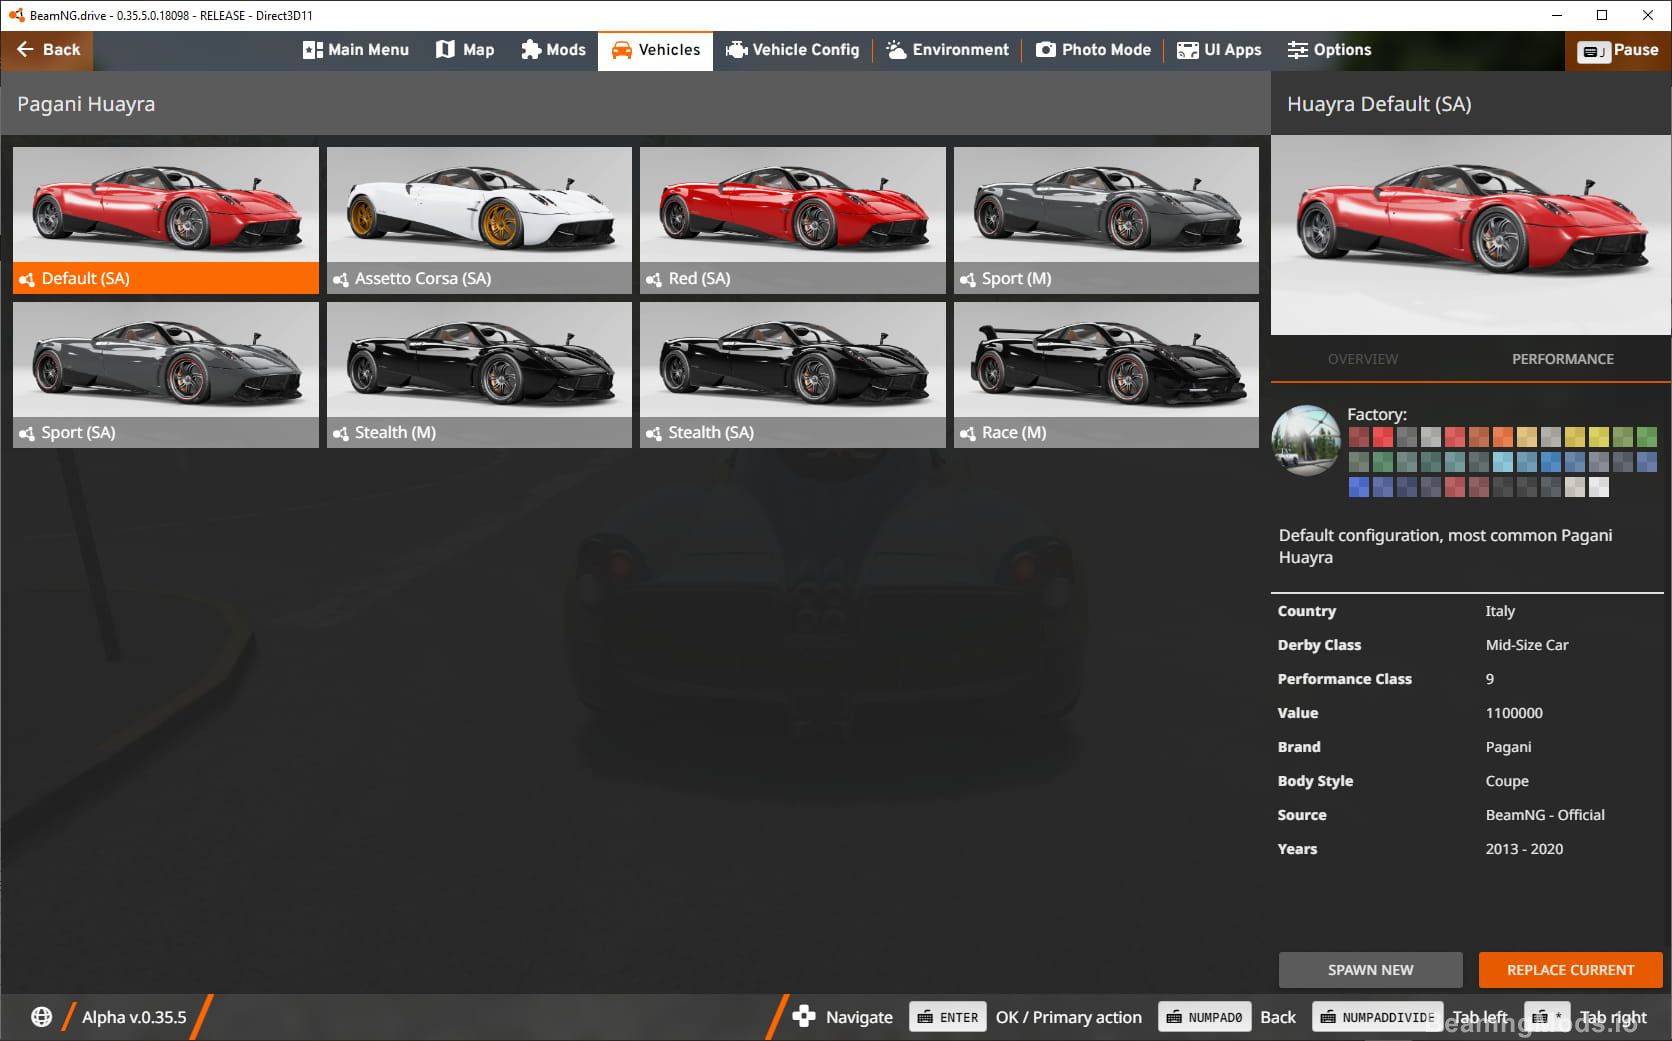The image size is (1672, 1041).
Task: Click the Environment weather icon
Action: click(896, 50)
